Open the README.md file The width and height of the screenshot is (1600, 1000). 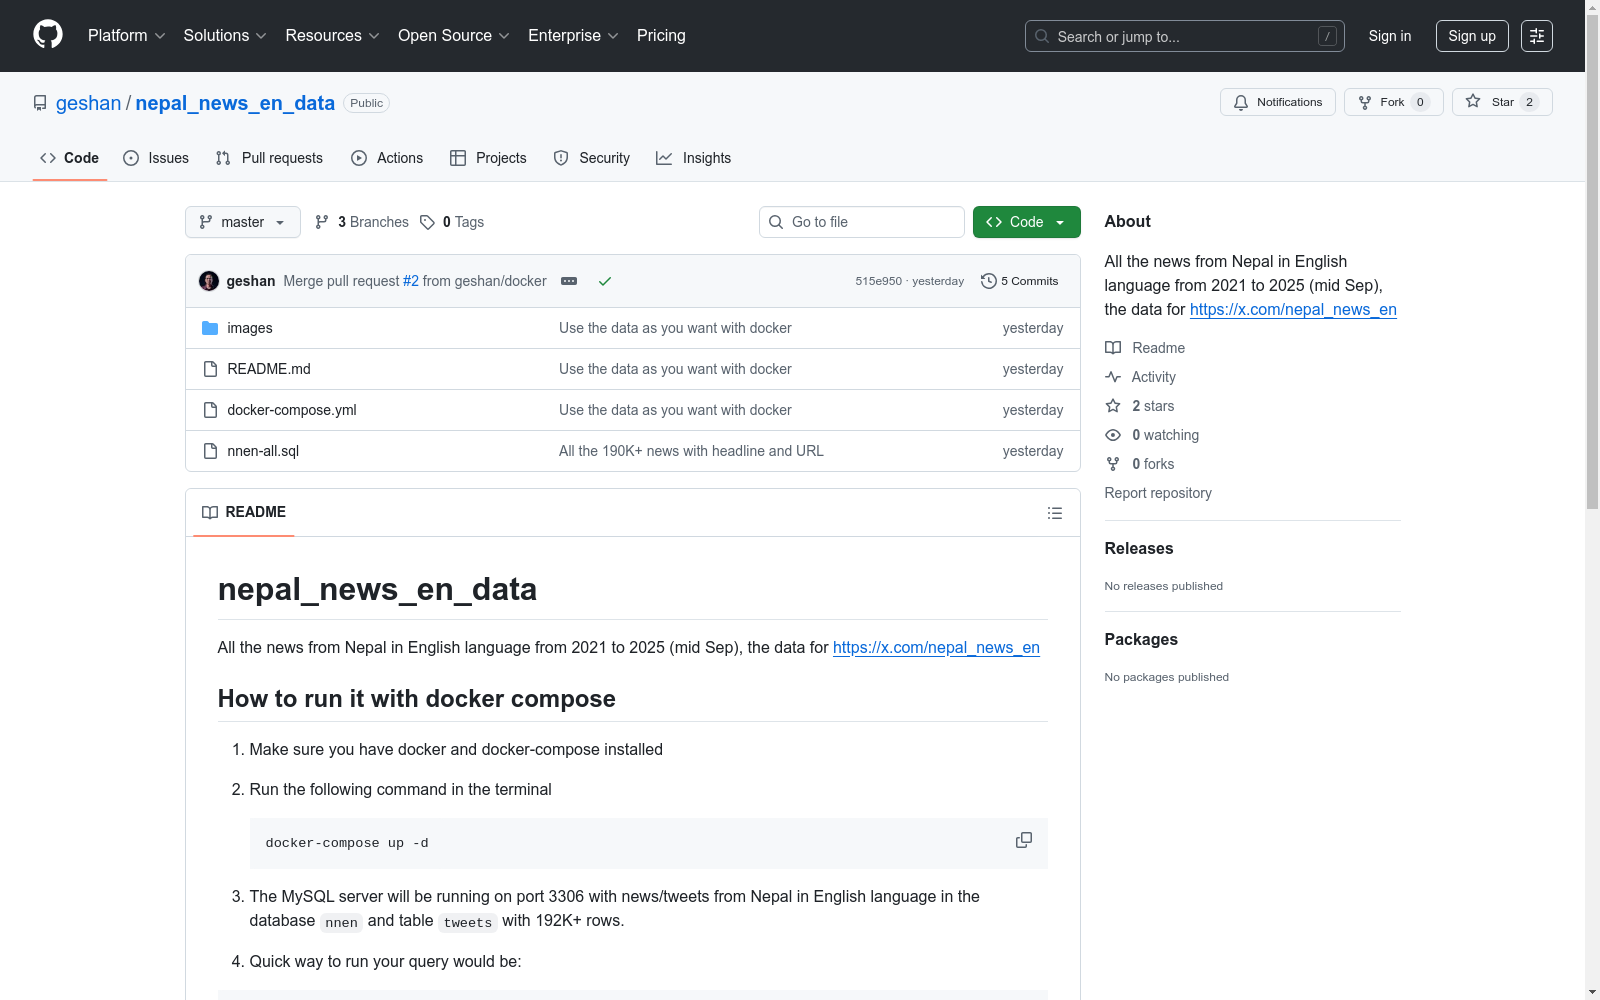click(269, 369)
